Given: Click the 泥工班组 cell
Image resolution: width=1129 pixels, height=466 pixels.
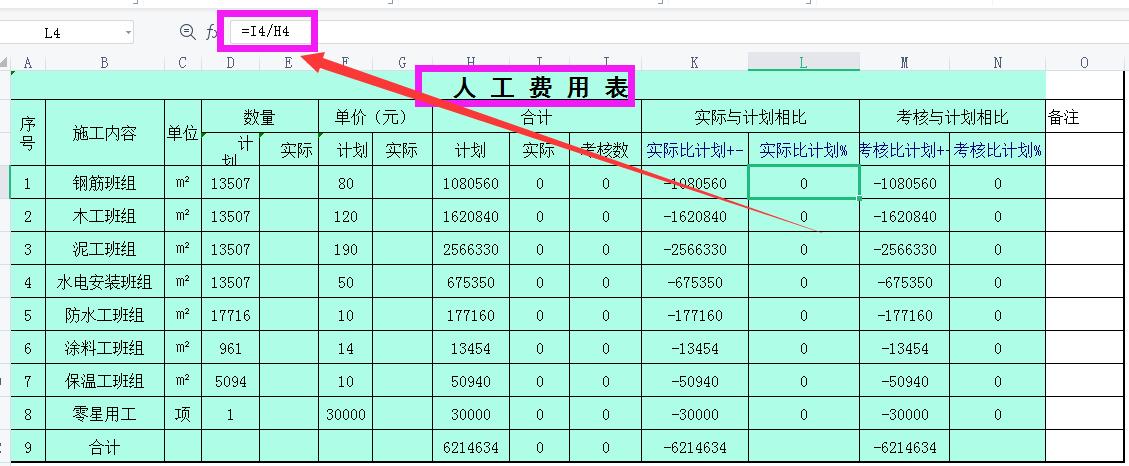Looking at the screenshot, I should click(x=104, y=249).
